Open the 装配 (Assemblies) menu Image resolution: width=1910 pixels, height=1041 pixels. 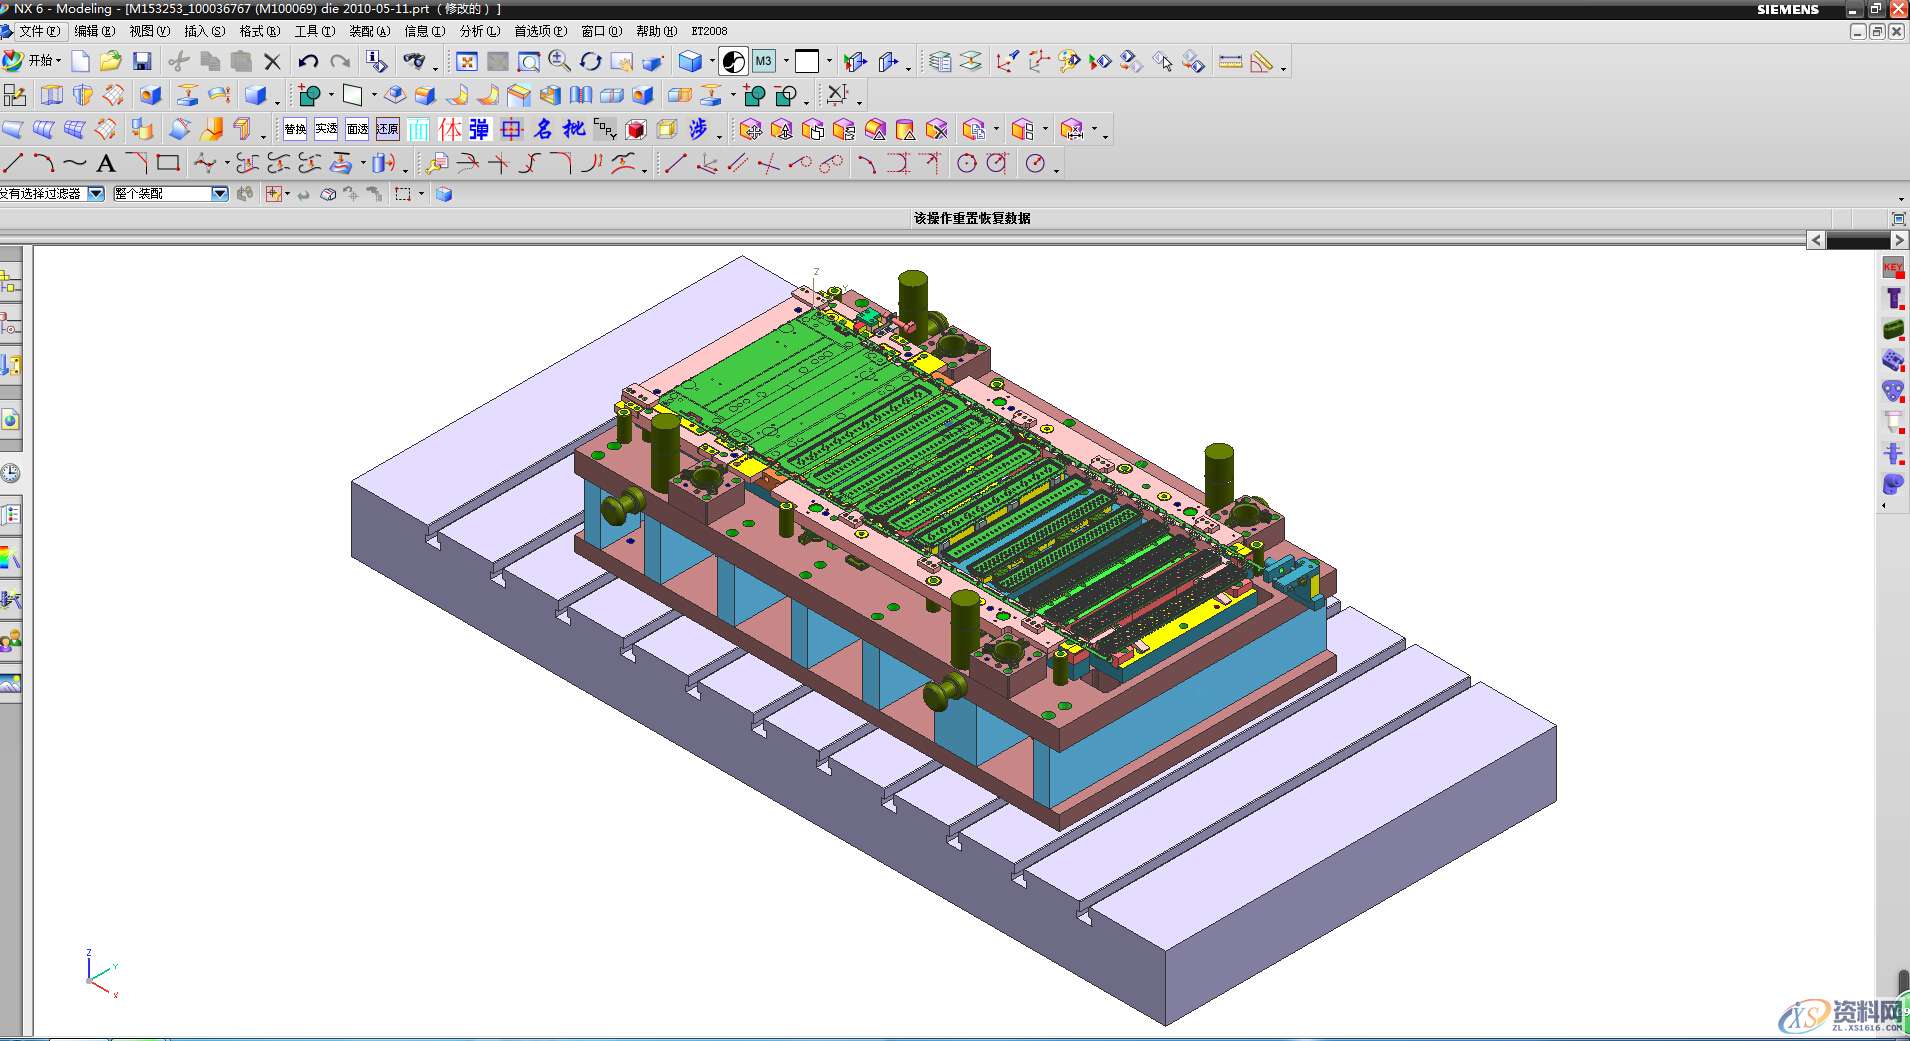[x=369, y=31]
